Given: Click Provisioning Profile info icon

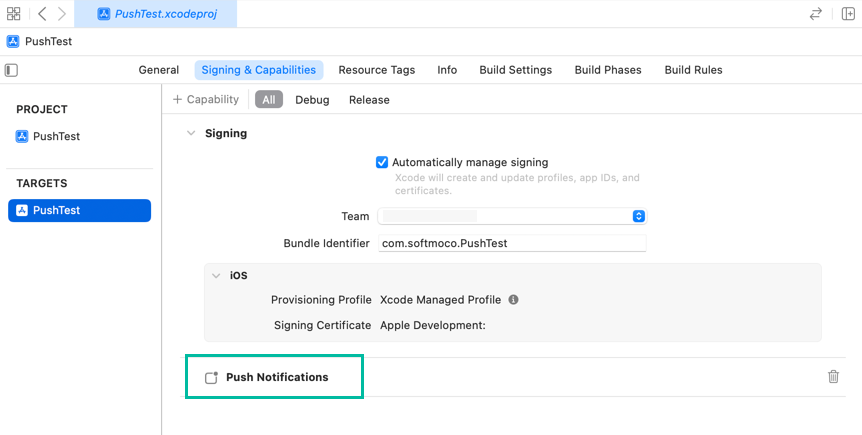Looking at the screenshot, I should [513, 300].
